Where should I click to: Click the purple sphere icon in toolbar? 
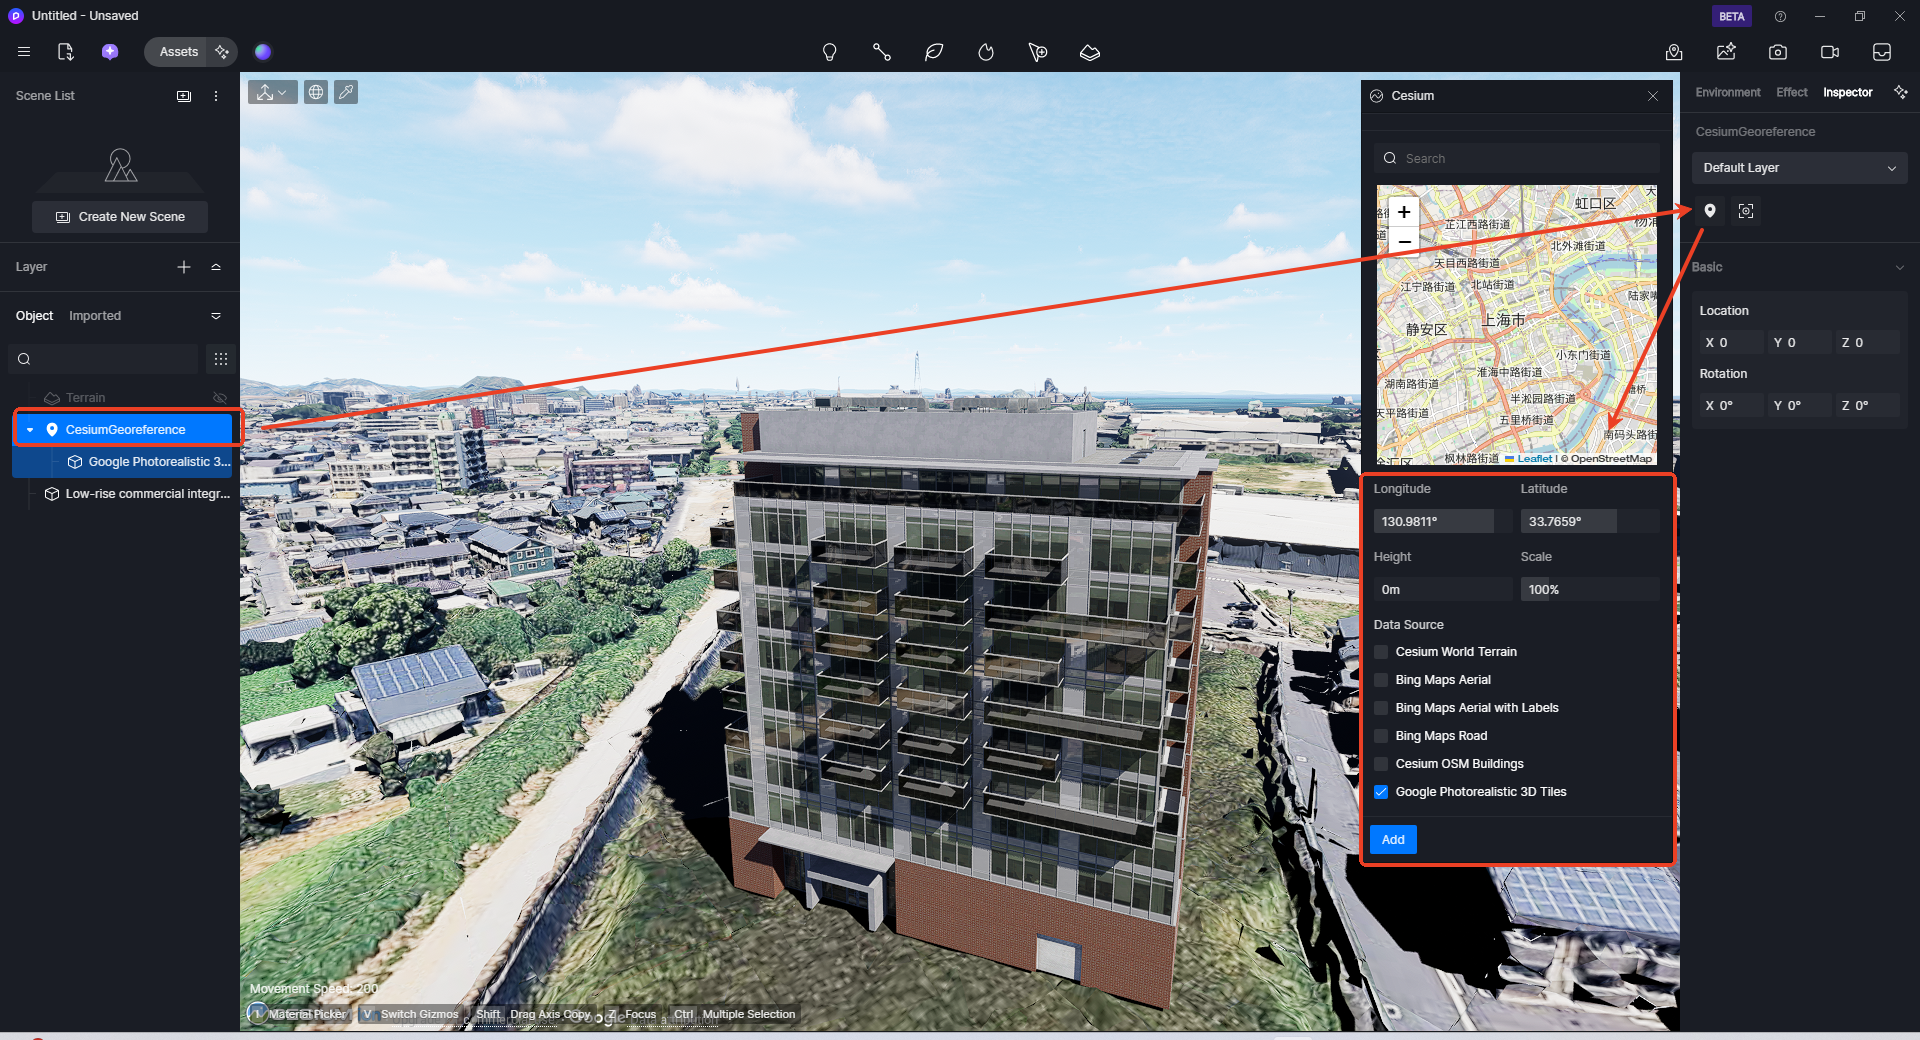coord(263,52)
